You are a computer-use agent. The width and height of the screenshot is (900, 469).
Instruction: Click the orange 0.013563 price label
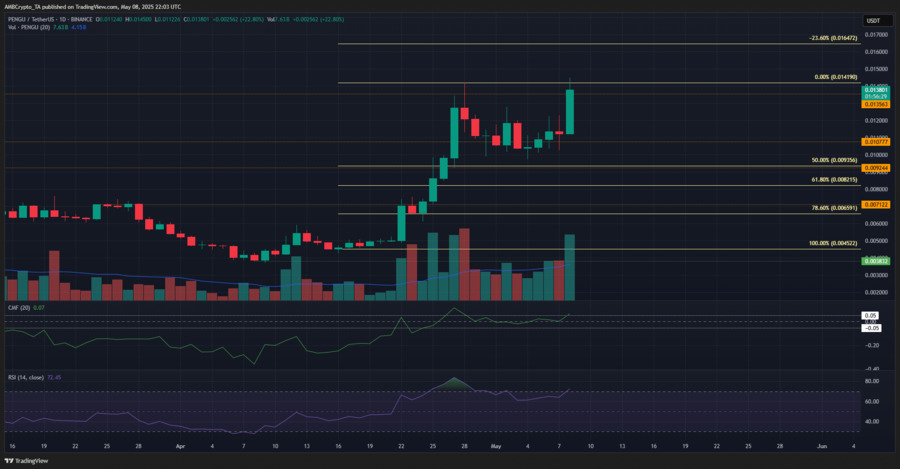click(x=876, y=104)
